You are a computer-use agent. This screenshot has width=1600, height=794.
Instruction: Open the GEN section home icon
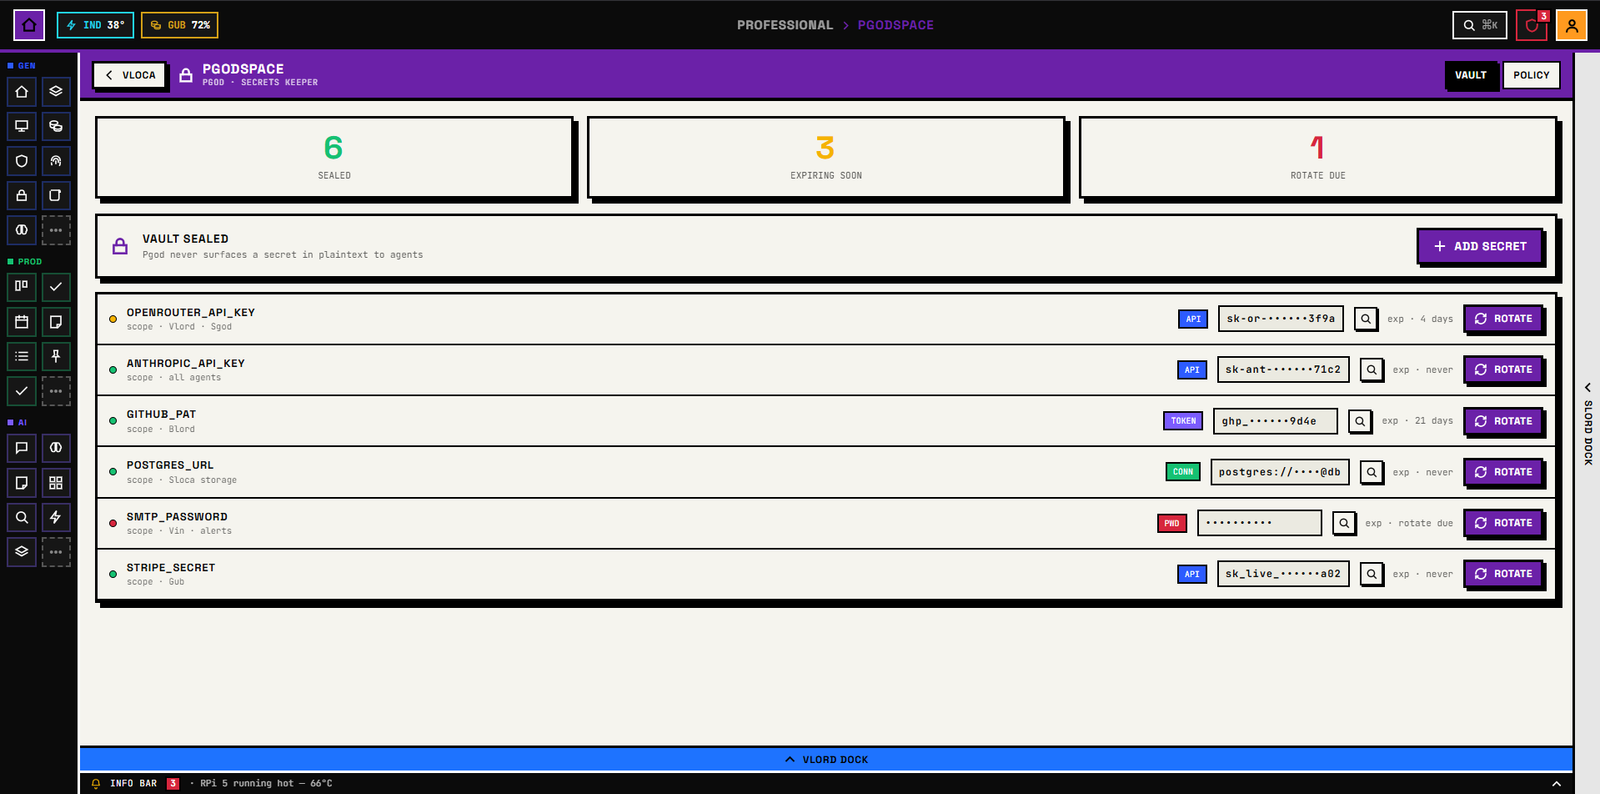click(x=22, y=92)
